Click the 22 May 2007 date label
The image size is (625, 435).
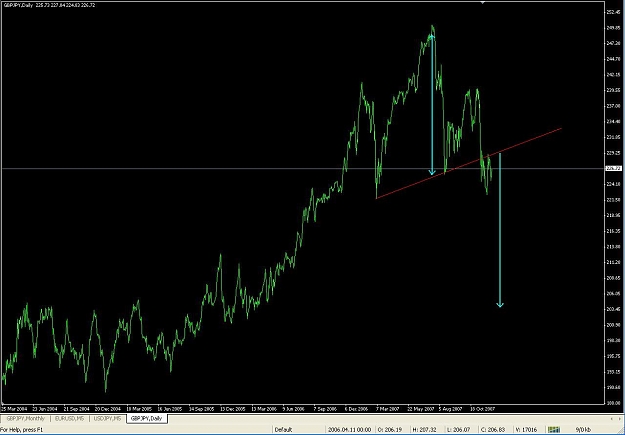(421, 409)
